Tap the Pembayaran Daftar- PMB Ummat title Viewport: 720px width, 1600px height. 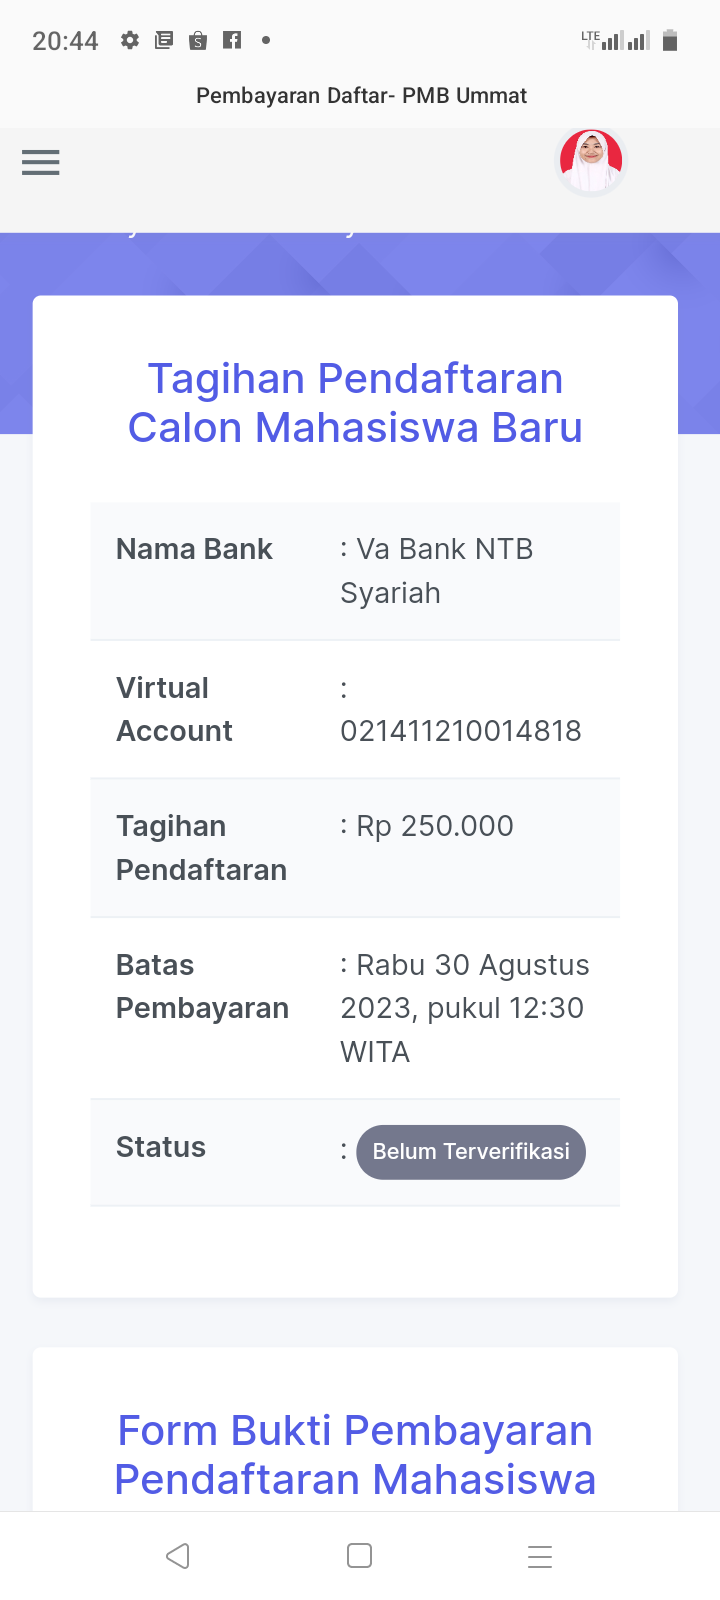click(361, 96)
